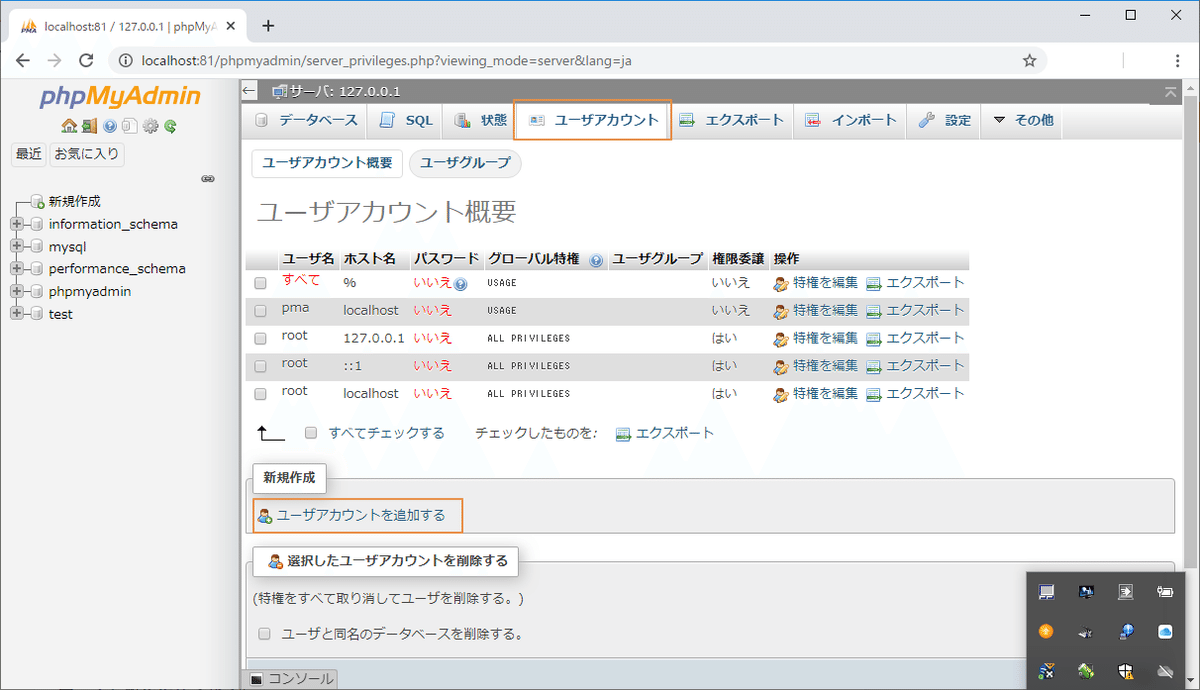Click the ユーザ名 column header
The height and width of the screenshot is (690, 1200).
click(308, 259)
